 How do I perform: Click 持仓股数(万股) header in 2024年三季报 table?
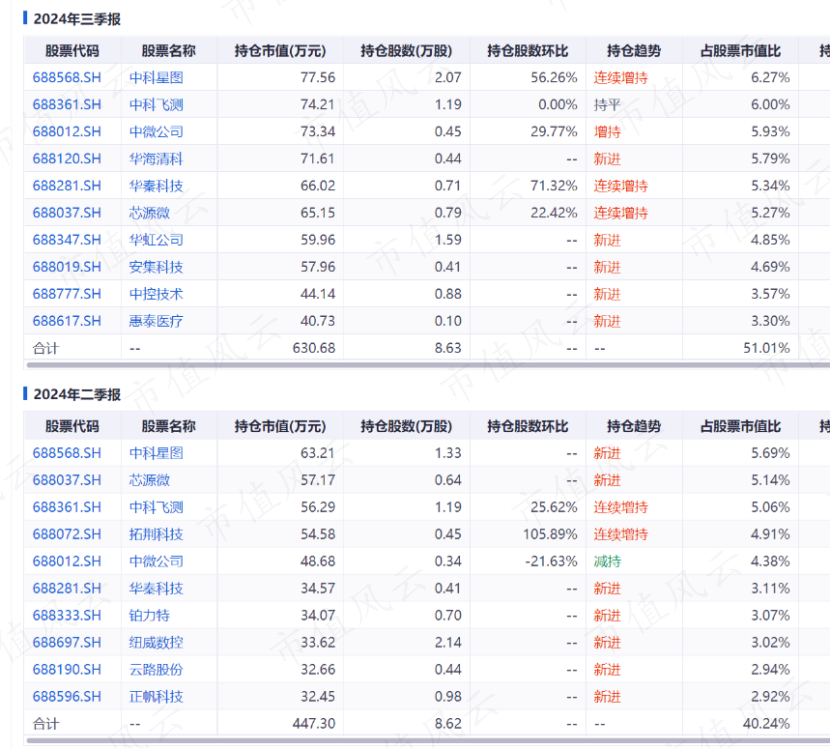tap(407, 51)
